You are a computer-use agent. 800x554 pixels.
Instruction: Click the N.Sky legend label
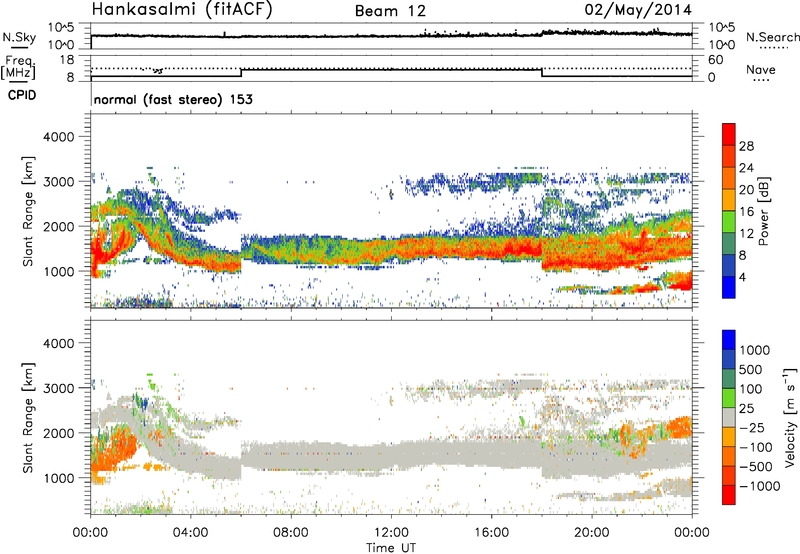[x=19, y=37]
